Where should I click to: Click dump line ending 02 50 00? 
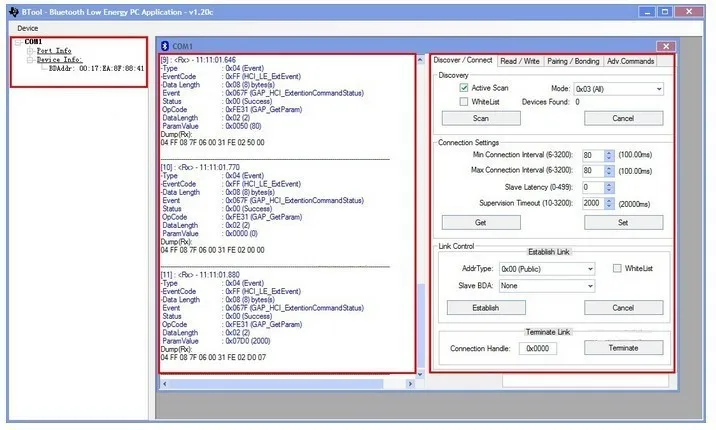[212, 142]
